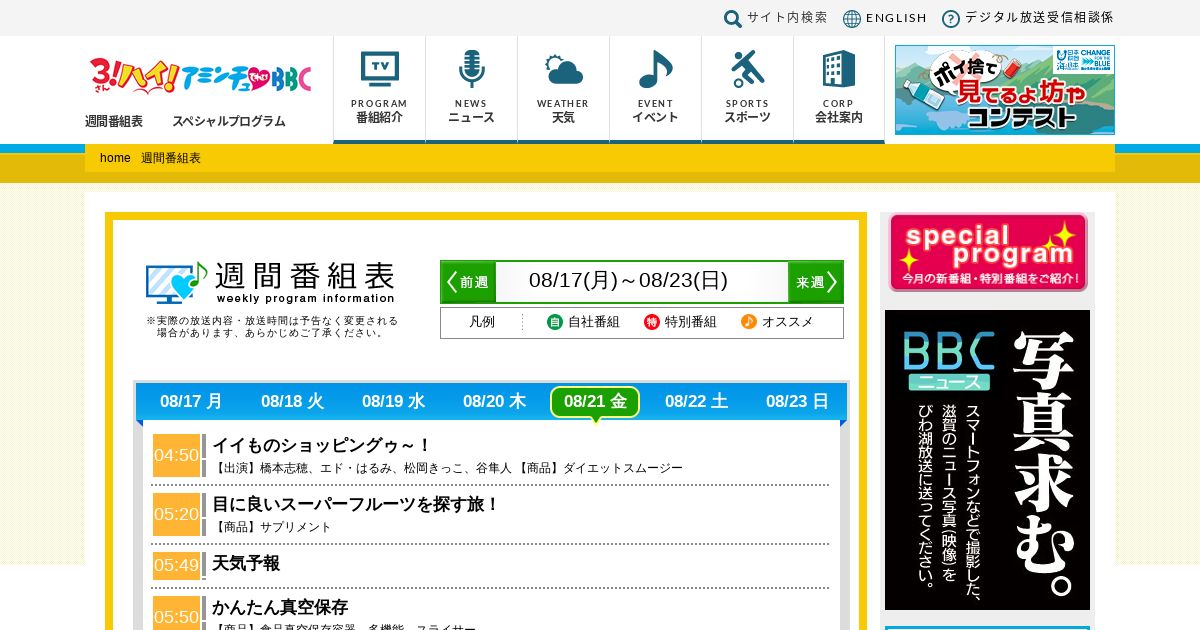Click the ENGLISH globe icon
The height and width of the screenshot is (630, 1200).
pos(852,18)
